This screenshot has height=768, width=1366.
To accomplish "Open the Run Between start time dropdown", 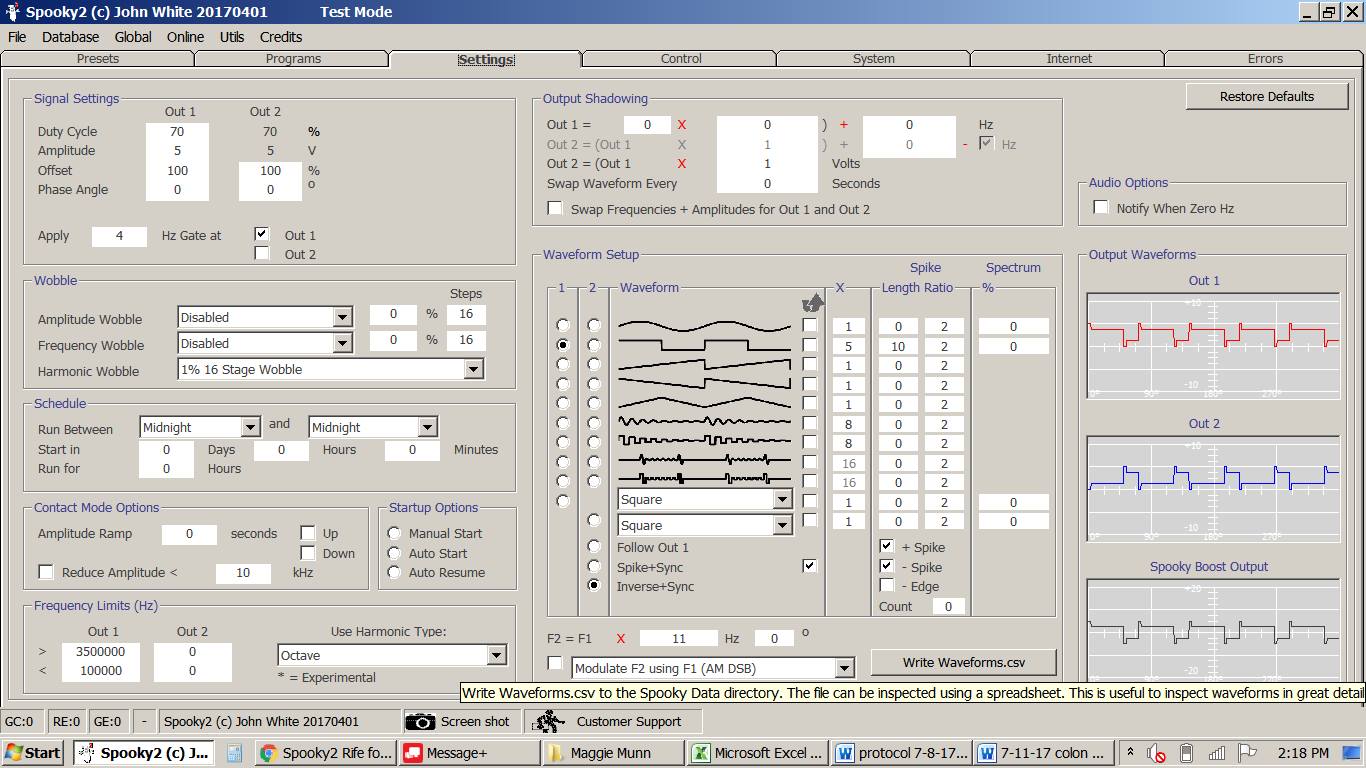I will pos(250,427).
